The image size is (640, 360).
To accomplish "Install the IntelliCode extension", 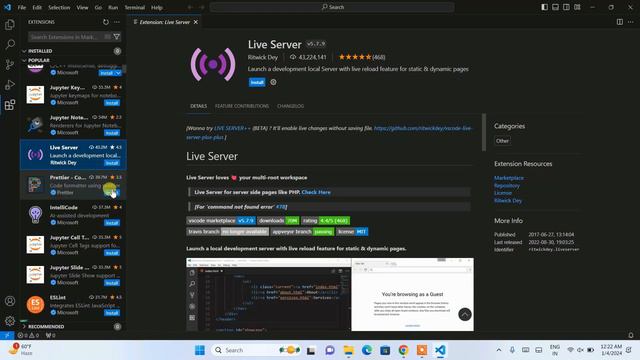I will tap(112, 223).
